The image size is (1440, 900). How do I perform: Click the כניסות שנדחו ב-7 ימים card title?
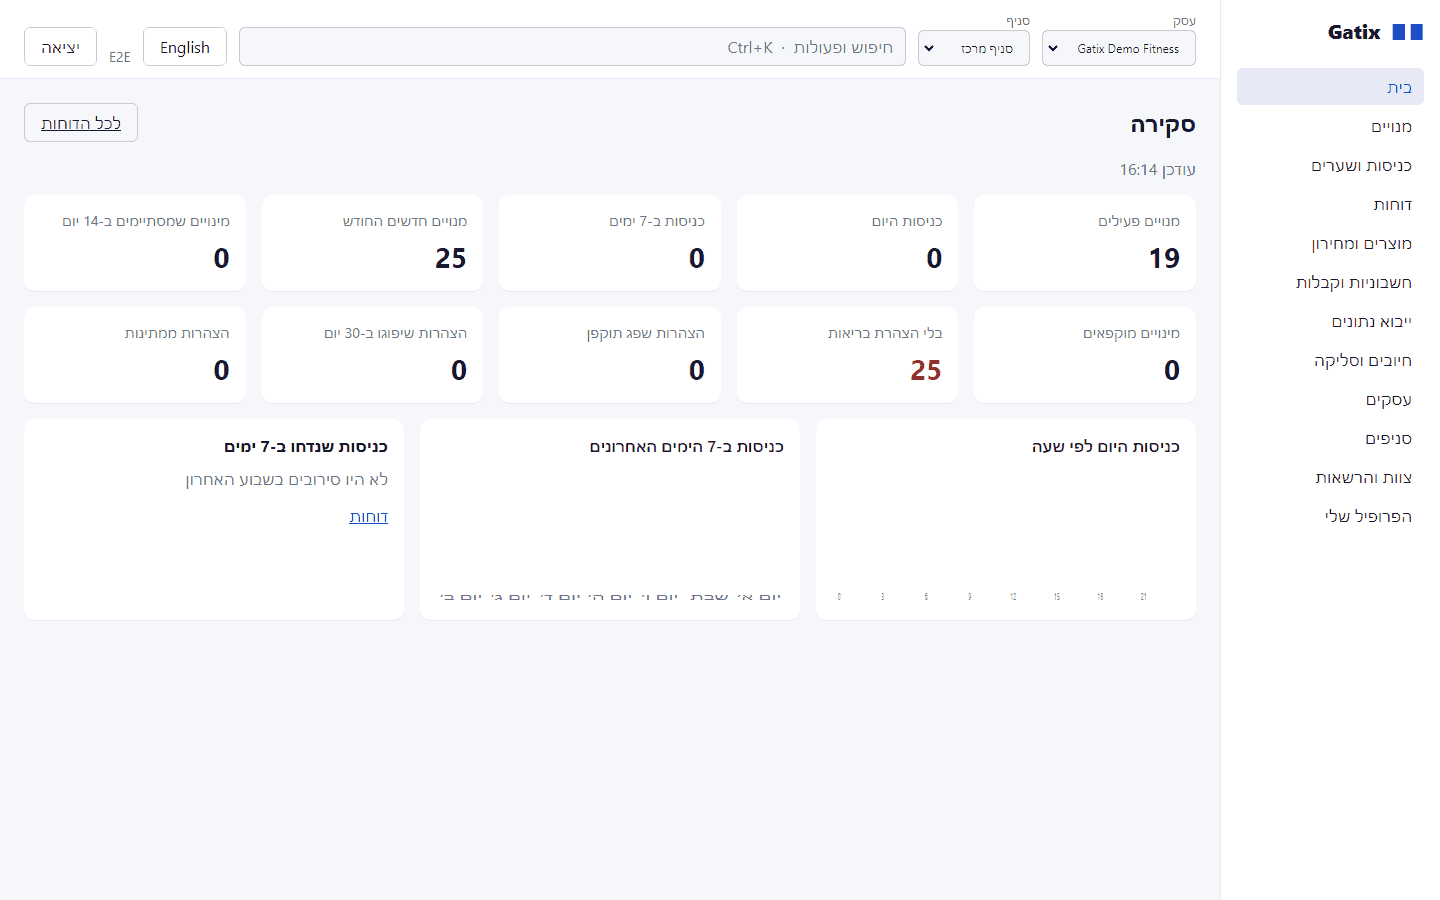(306, 446)
